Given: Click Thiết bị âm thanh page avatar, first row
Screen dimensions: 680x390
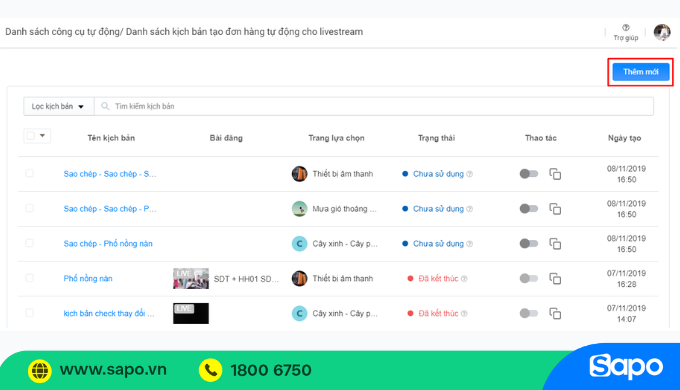Looking at the screenshot, I should pyautogui.click(x=299, y=174).
